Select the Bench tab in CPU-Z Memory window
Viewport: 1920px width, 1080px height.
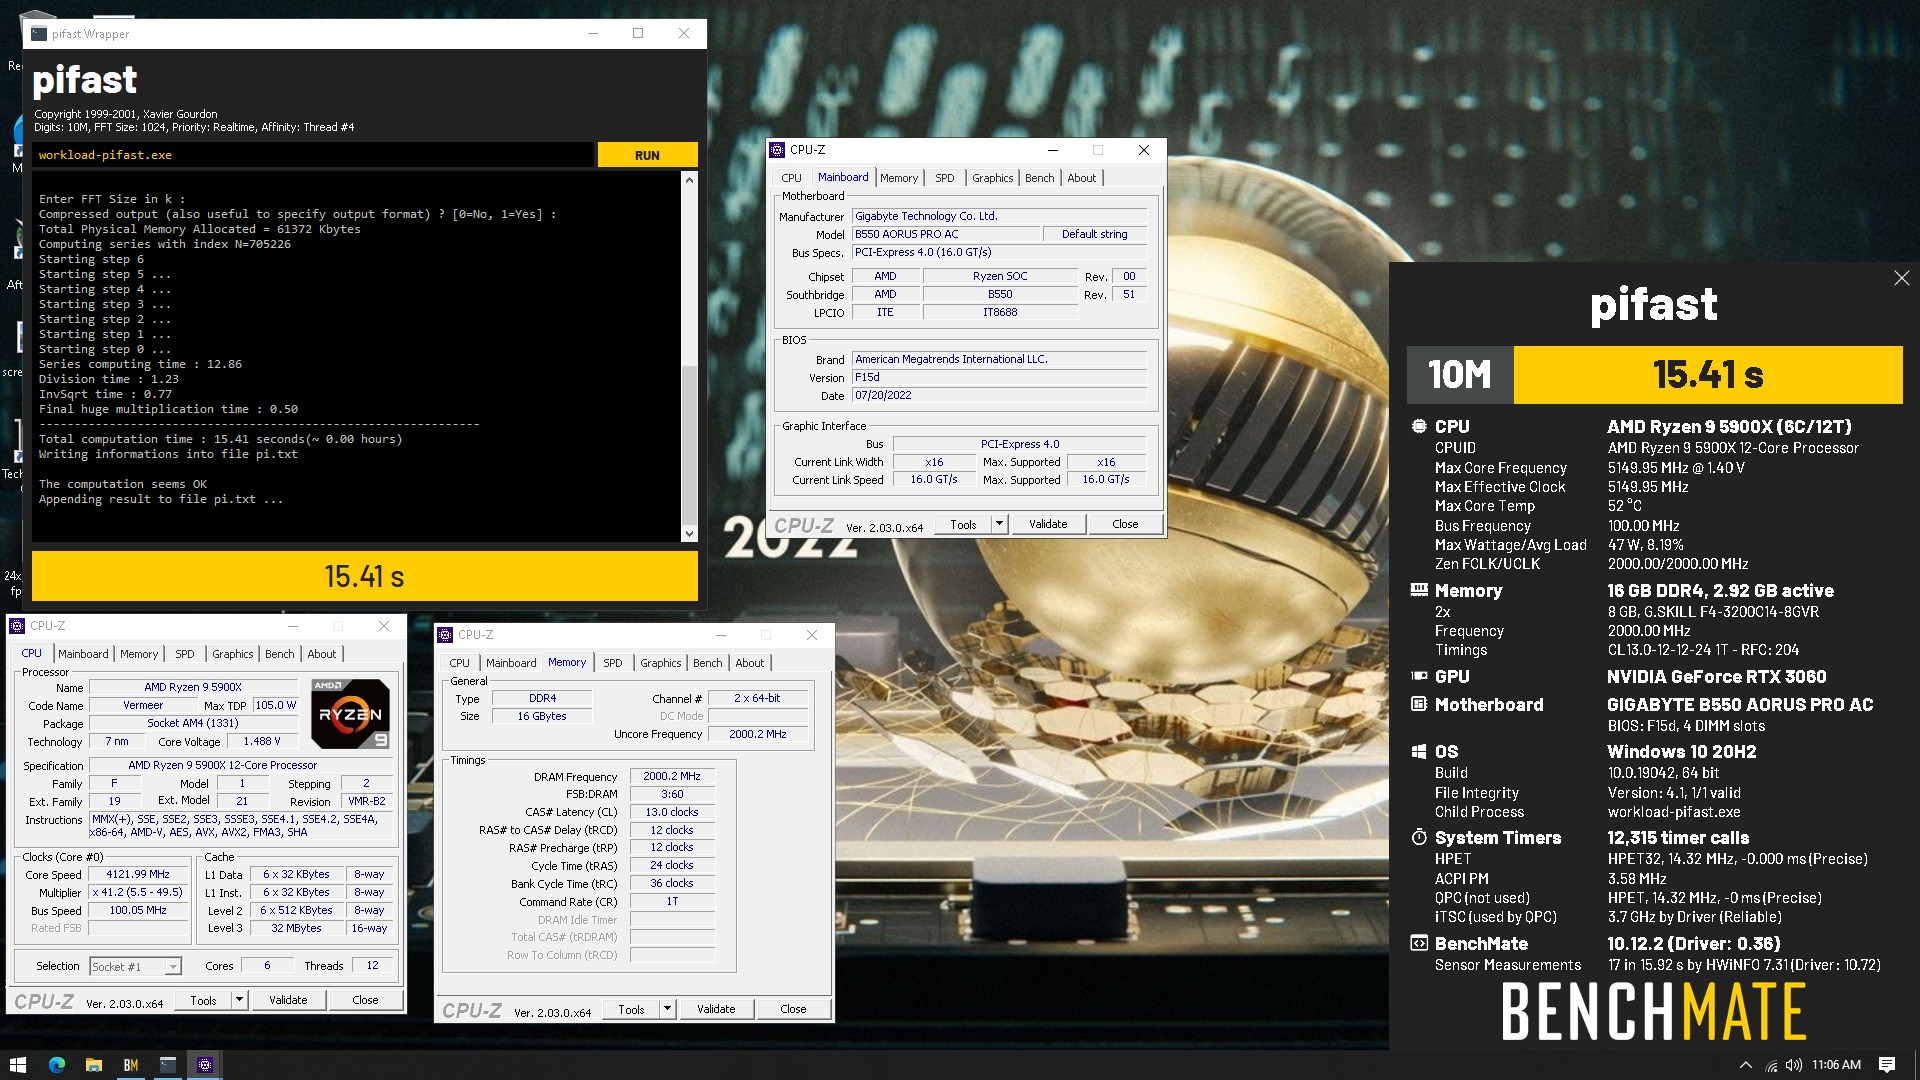pyautogui.click(x=708, y=663)
